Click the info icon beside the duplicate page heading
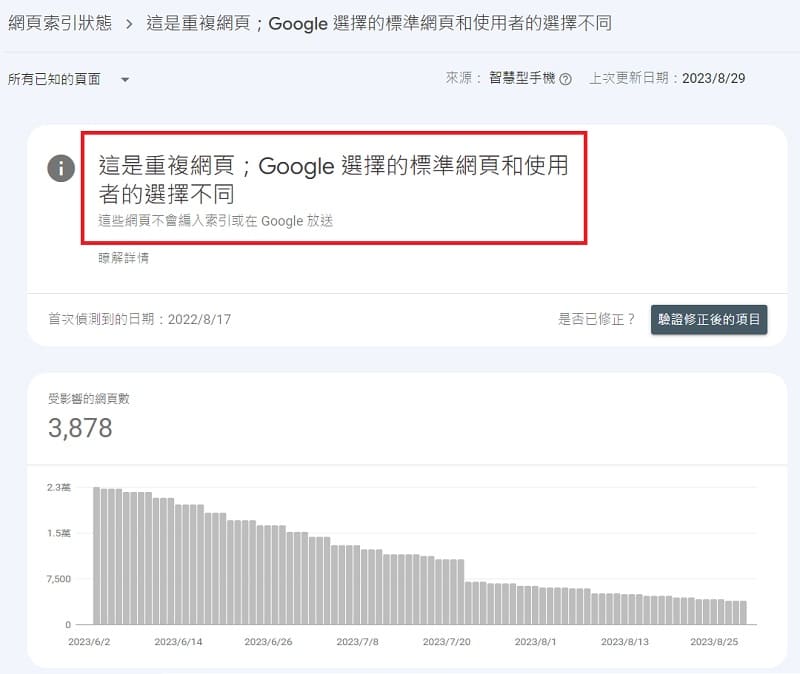 pos(61,168)
